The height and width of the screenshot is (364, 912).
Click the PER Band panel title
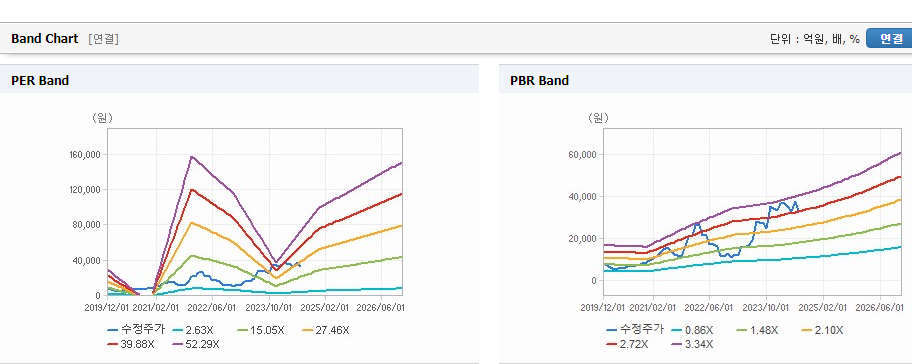(40, 81)
